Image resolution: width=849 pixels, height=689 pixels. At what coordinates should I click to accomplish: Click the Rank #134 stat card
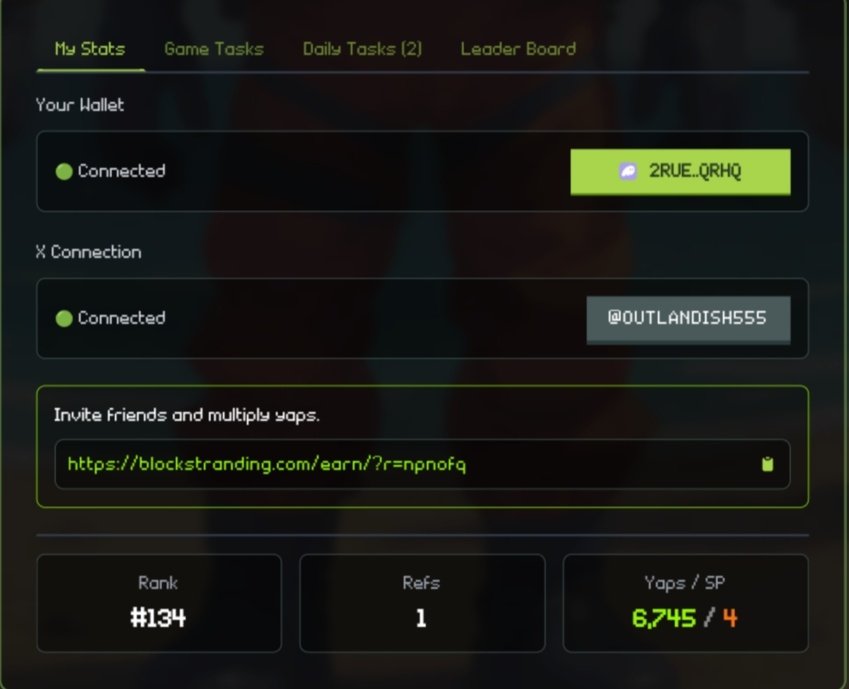tap(159, 603)
